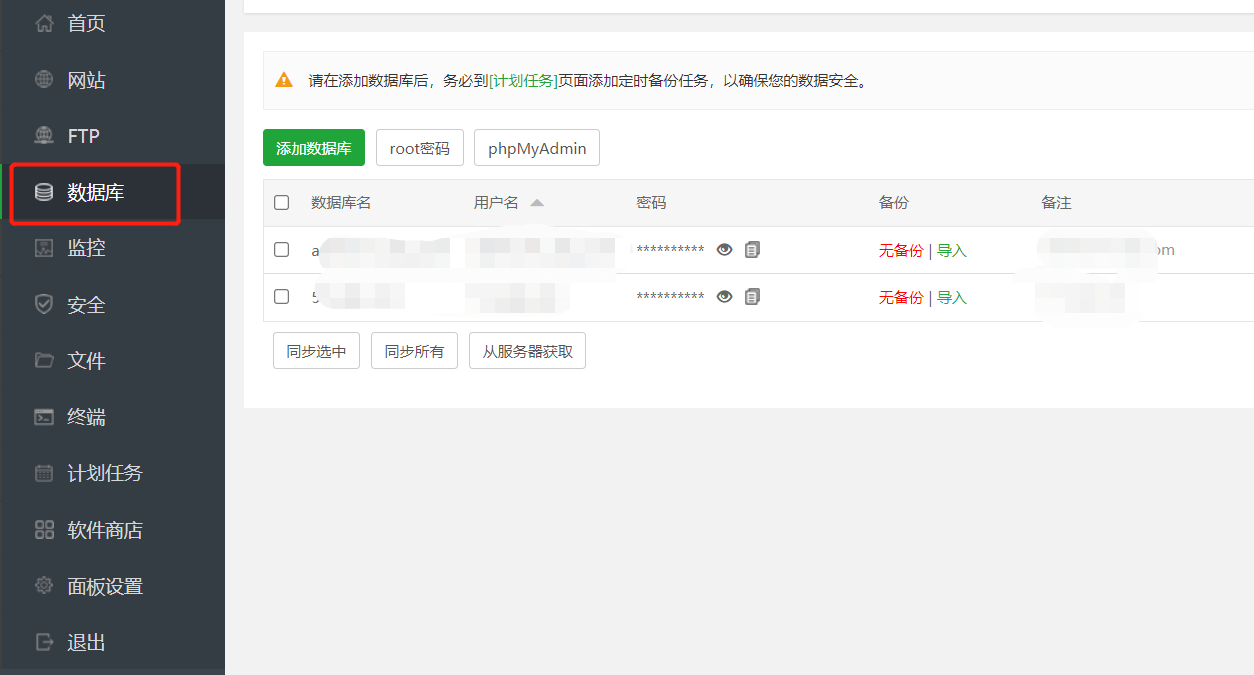Viewport: 1254px width, 675px height.
Task: Click the green 添加数据库 button
Action: [314, 146]
